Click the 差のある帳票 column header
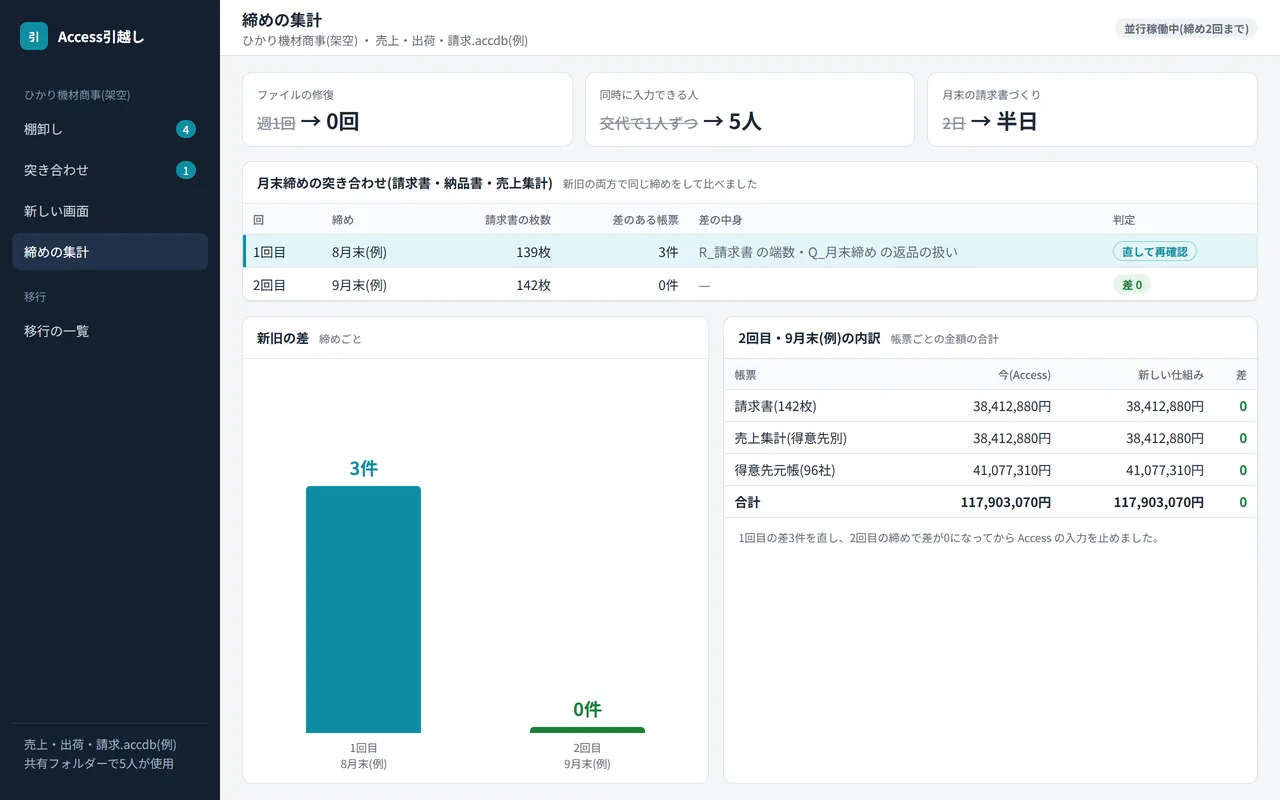 [645, 220]
